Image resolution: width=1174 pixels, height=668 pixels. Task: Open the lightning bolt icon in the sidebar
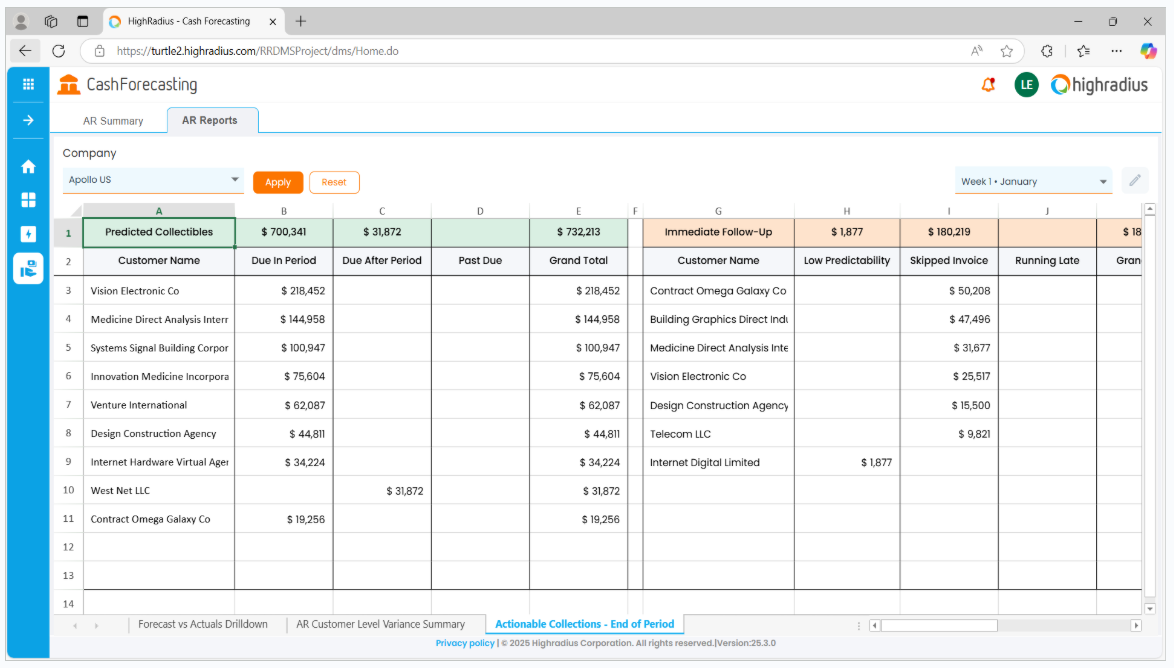pos(28,234)
